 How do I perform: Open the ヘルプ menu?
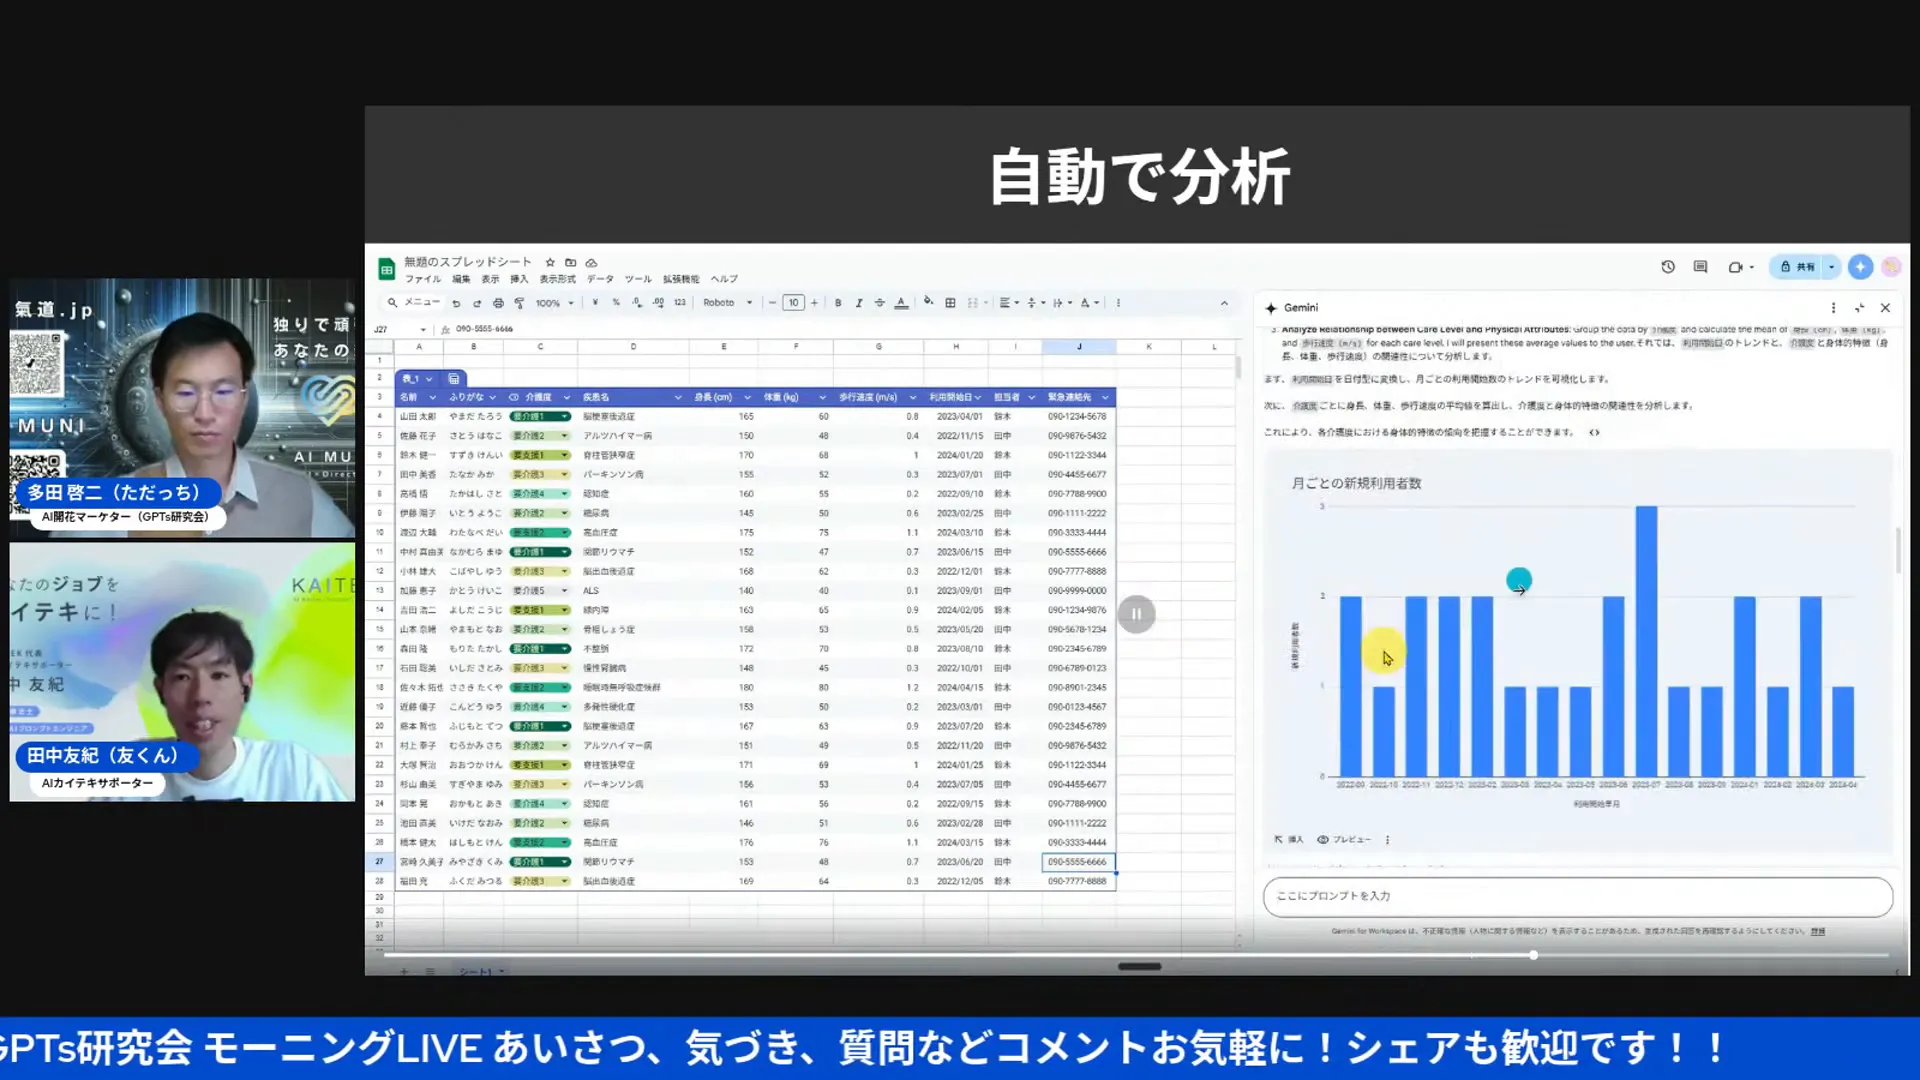point(724,279)
